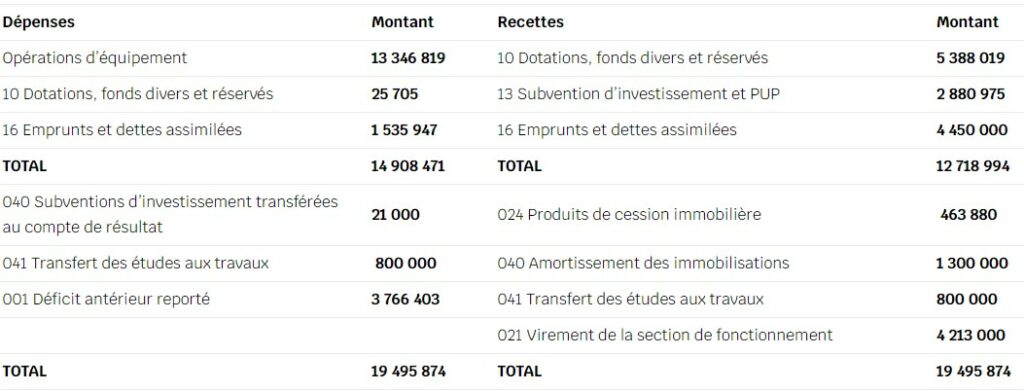Image resolution: width=1024 pixels, height=391 pixels.
Task: Click 13 Subvention d'investissement et PUP
Action: coord(639,94)
